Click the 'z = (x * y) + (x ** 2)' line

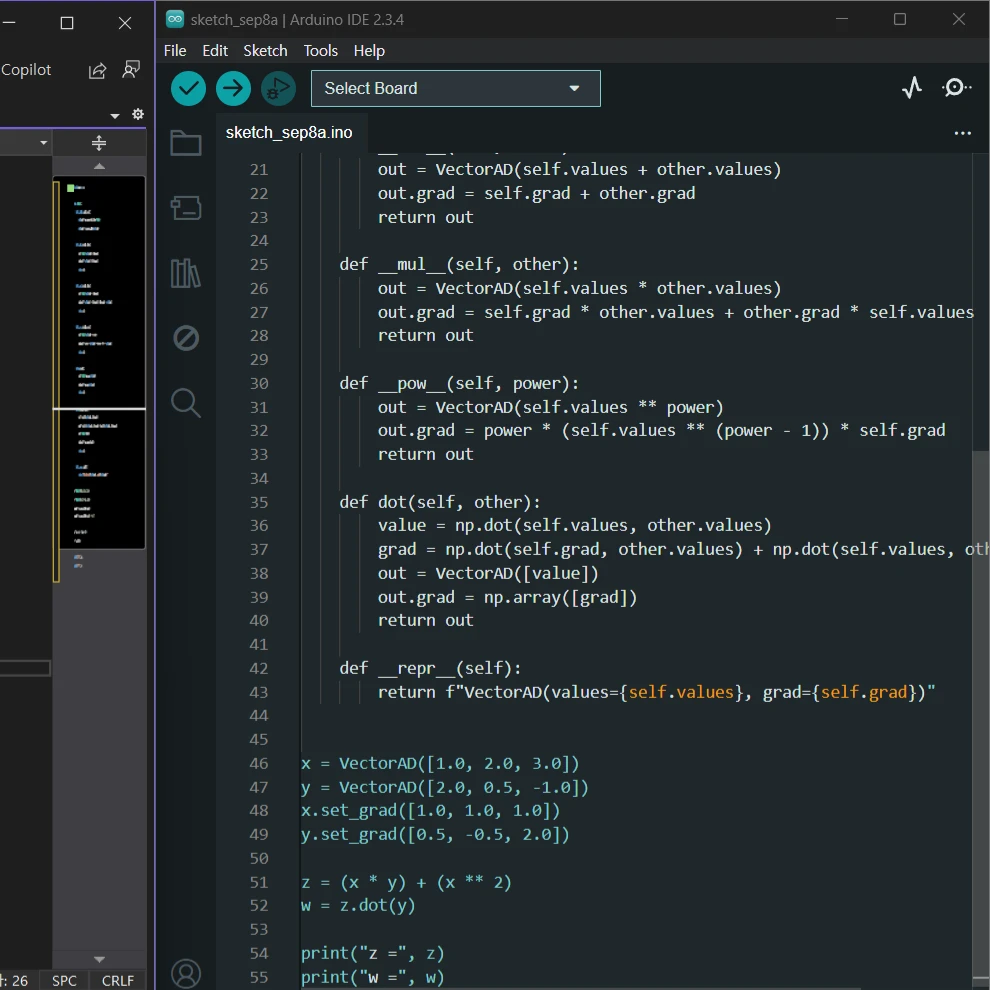[406, 882]
